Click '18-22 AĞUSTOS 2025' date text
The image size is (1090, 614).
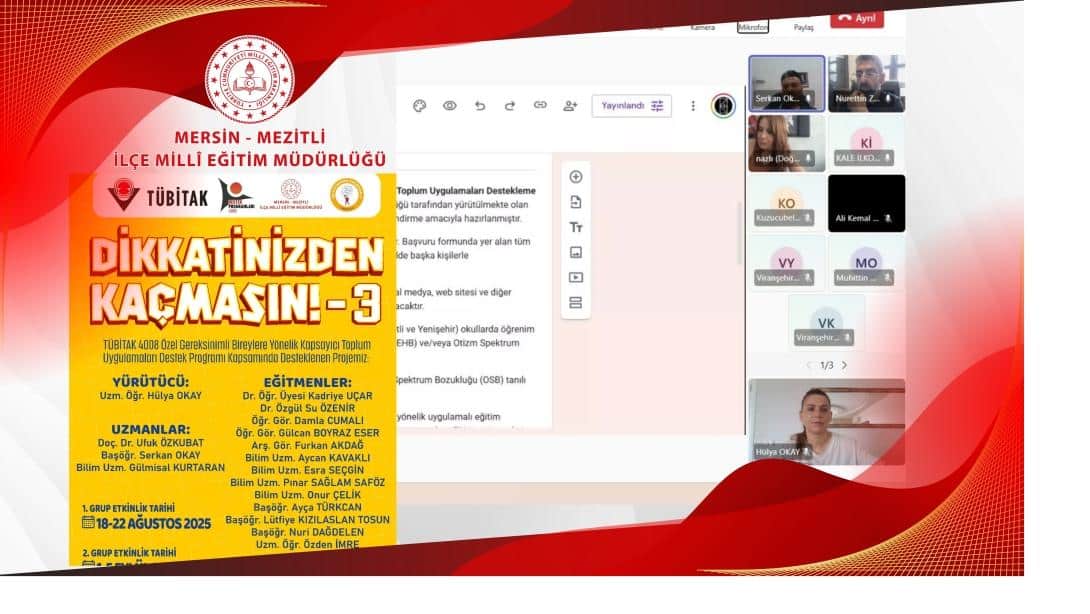[153, 524]
